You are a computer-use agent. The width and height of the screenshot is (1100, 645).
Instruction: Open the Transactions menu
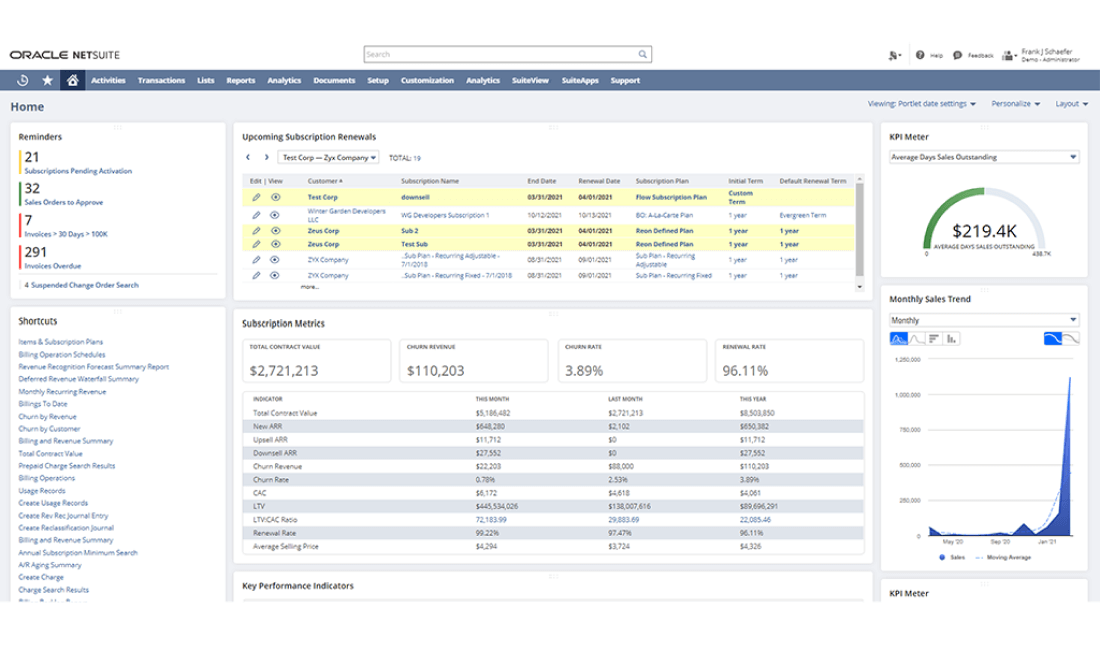(x=161, y=81)
